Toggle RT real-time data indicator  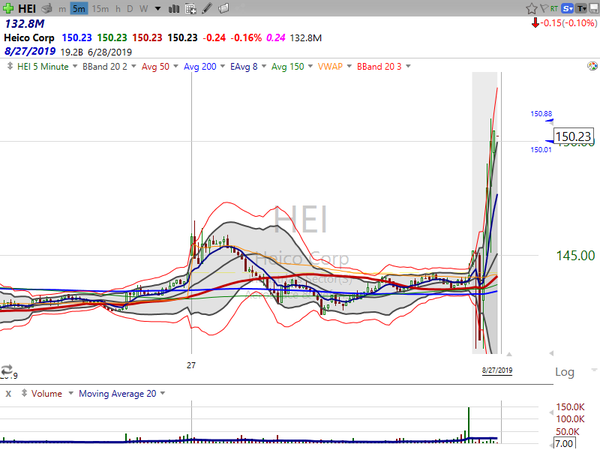pos(554,8)
